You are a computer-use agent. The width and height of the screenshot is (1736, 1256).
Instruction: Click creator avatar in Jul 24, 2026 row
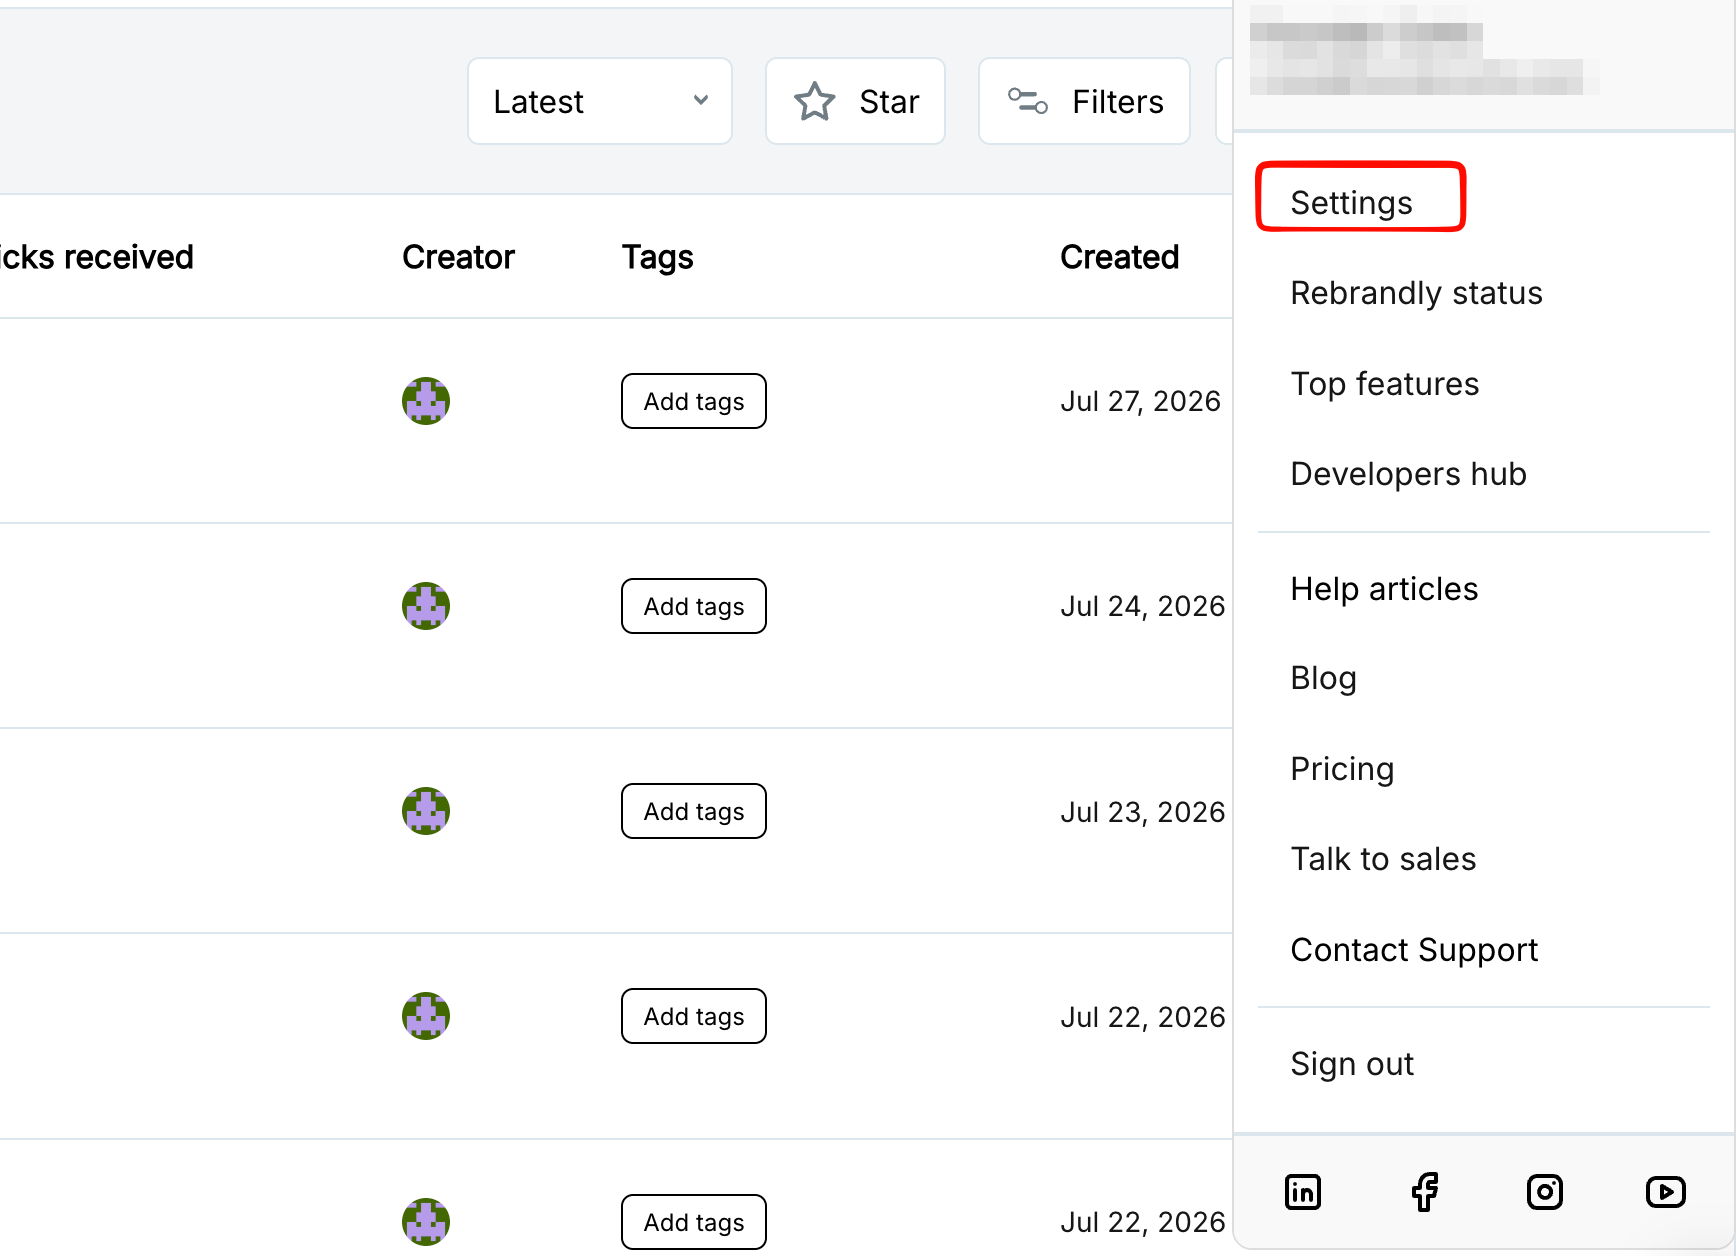(x=426, y=606)
